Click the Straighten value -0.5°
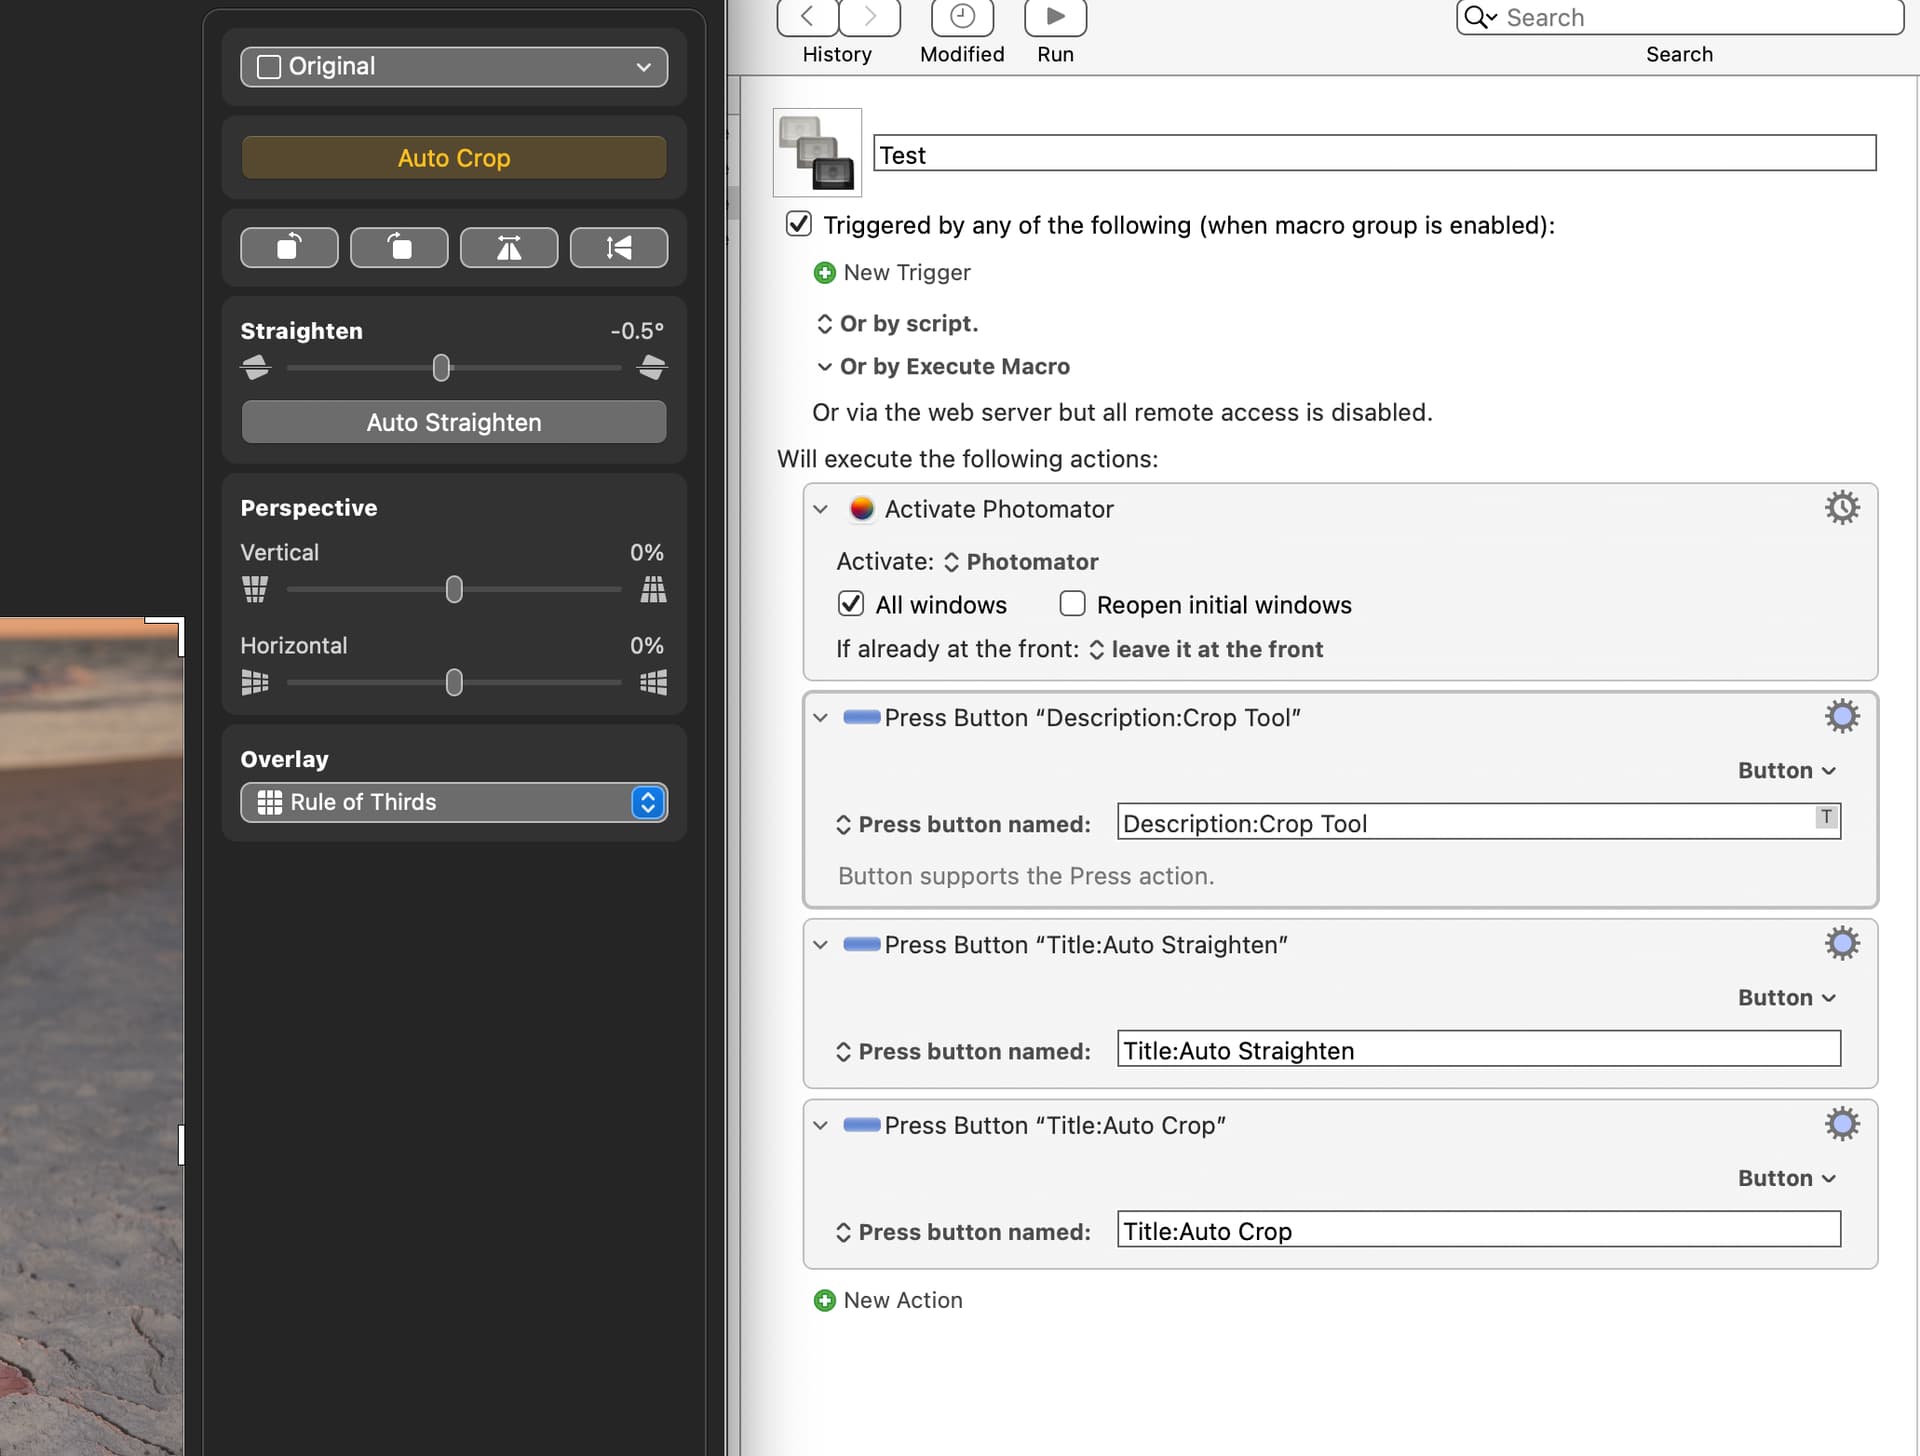Viewport: 1920px width, 1456px height. click(x=637, y=331)
